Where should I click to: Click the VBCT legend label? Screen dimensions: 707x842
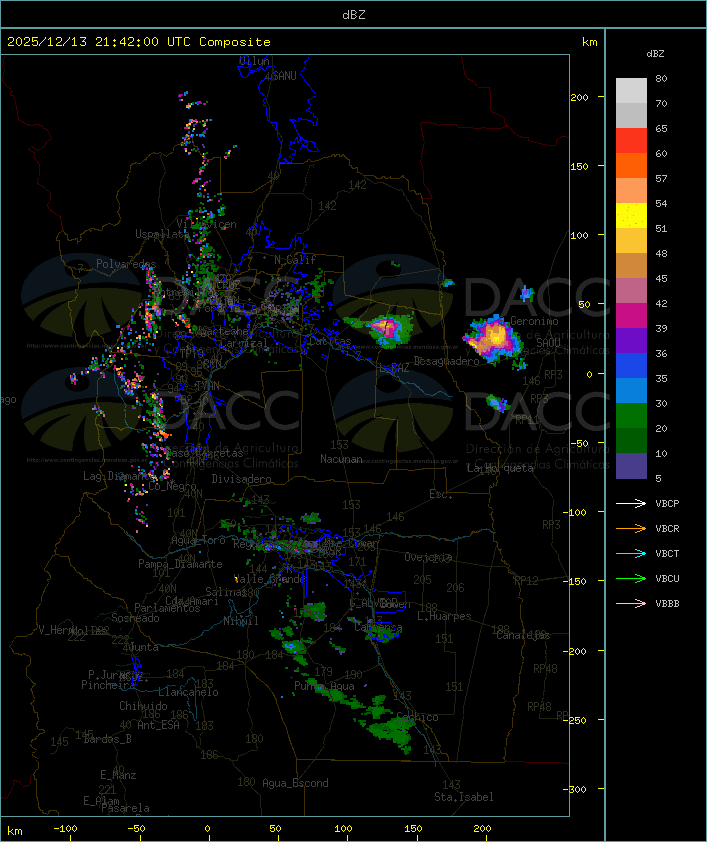[x=667, y=553]
